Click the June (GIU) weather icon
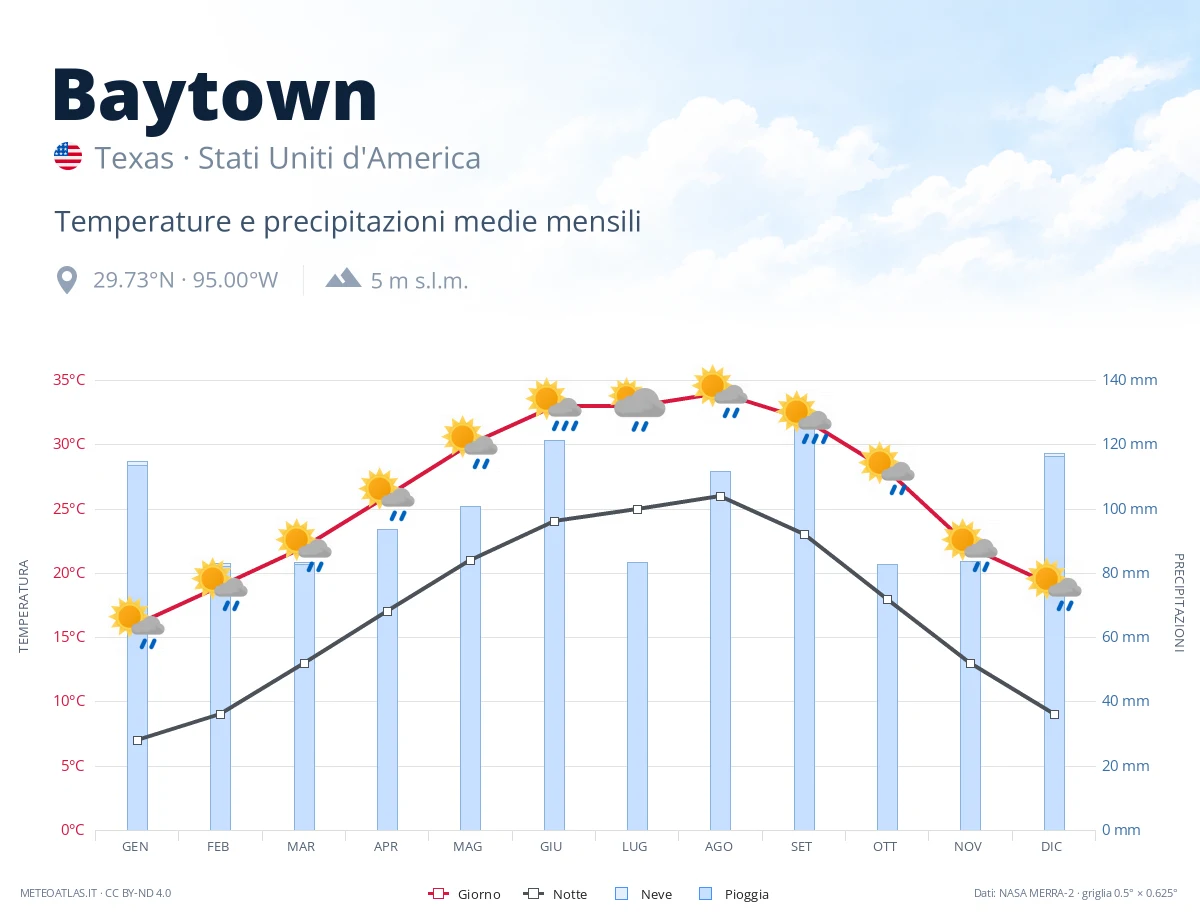The height and width of the screenshot is (920, 1200). [554, 404]
